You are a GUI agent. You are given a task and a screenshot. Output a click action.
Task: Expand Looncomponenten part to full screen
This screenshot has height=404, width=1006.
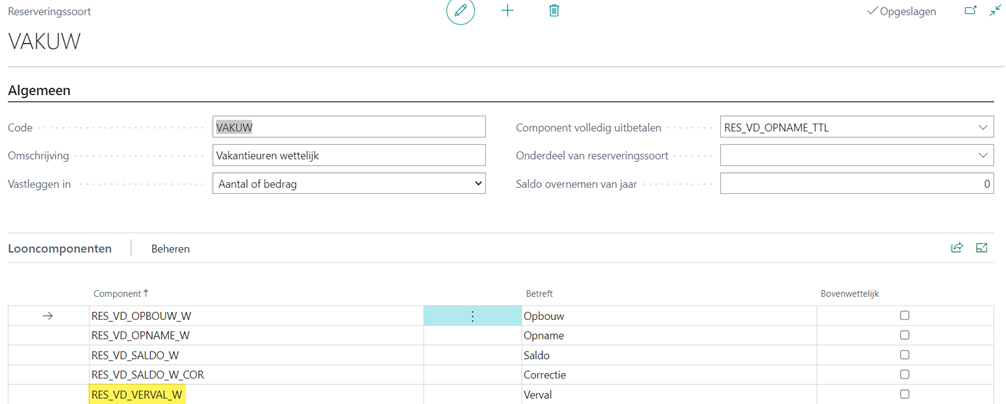click(982, 248)
